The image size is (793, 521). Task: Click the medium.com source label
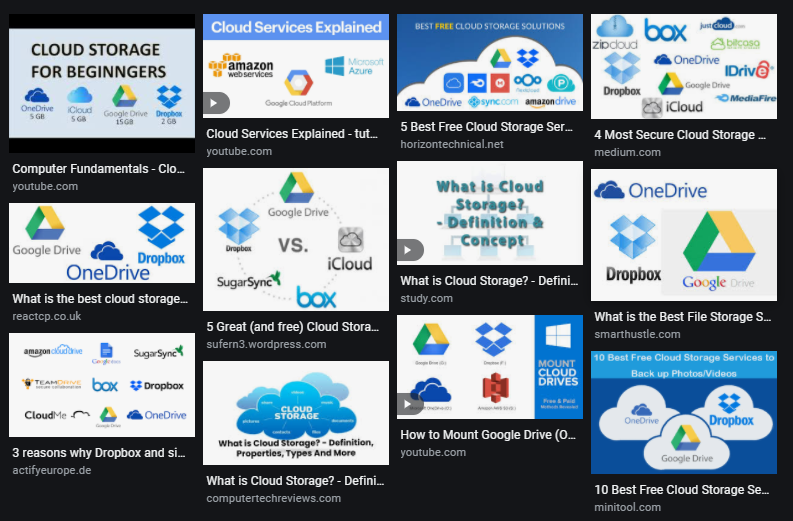coord(628,153)
